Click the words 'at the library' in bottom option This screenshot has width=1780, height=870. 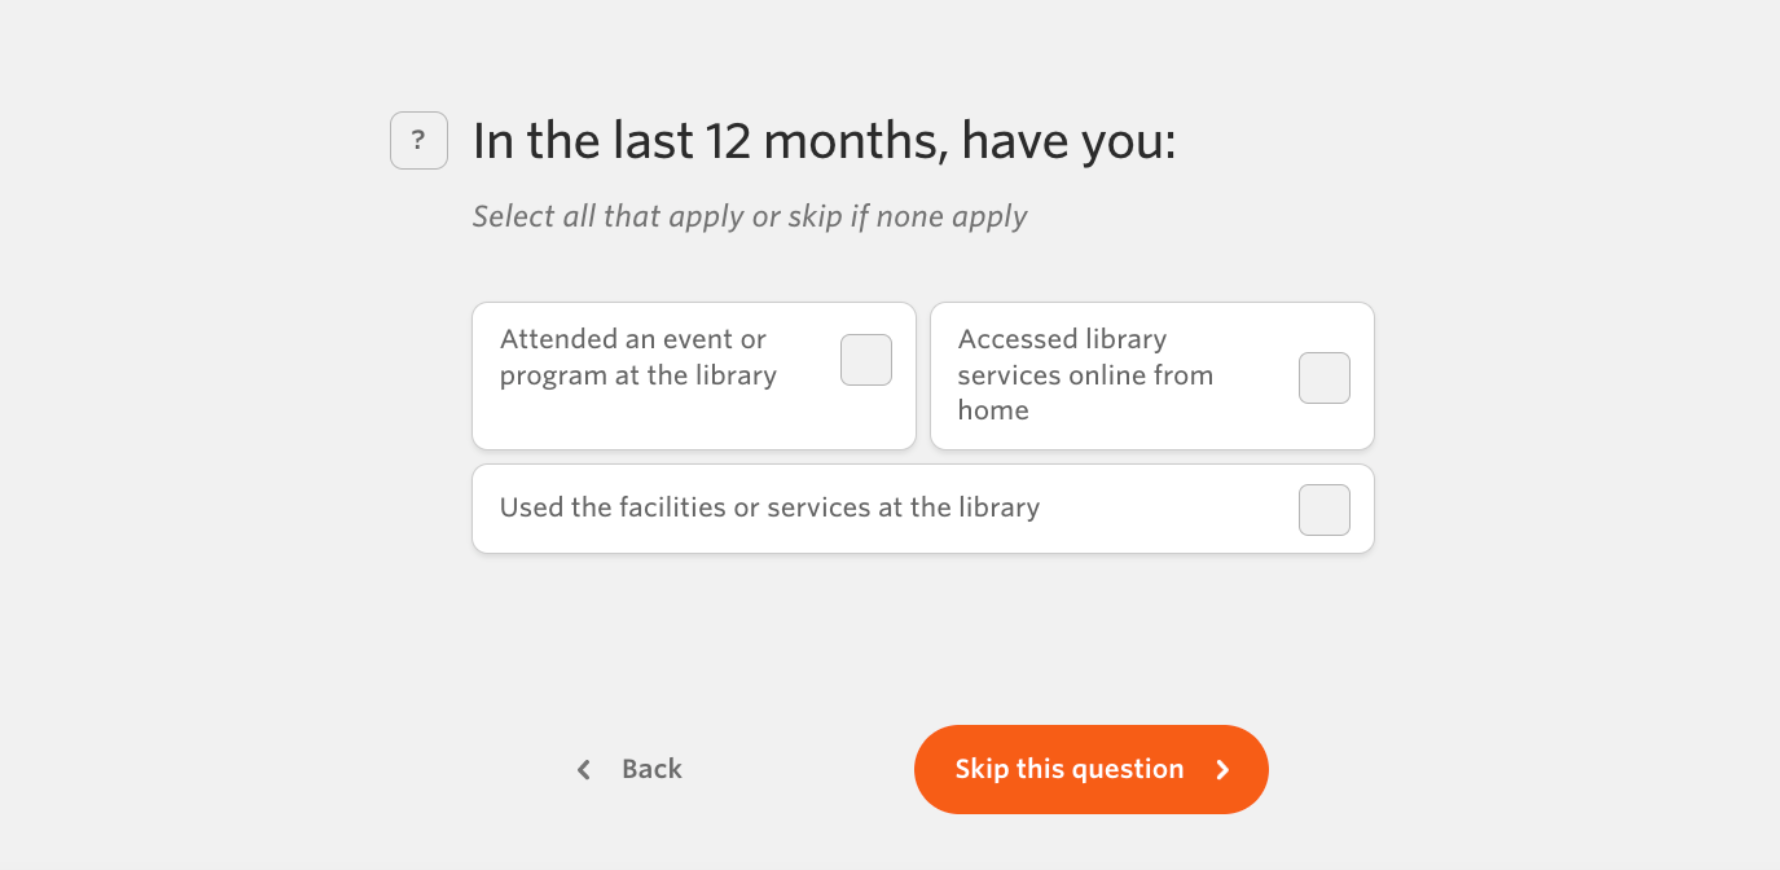pyautogui.click(x=959, y=508)
